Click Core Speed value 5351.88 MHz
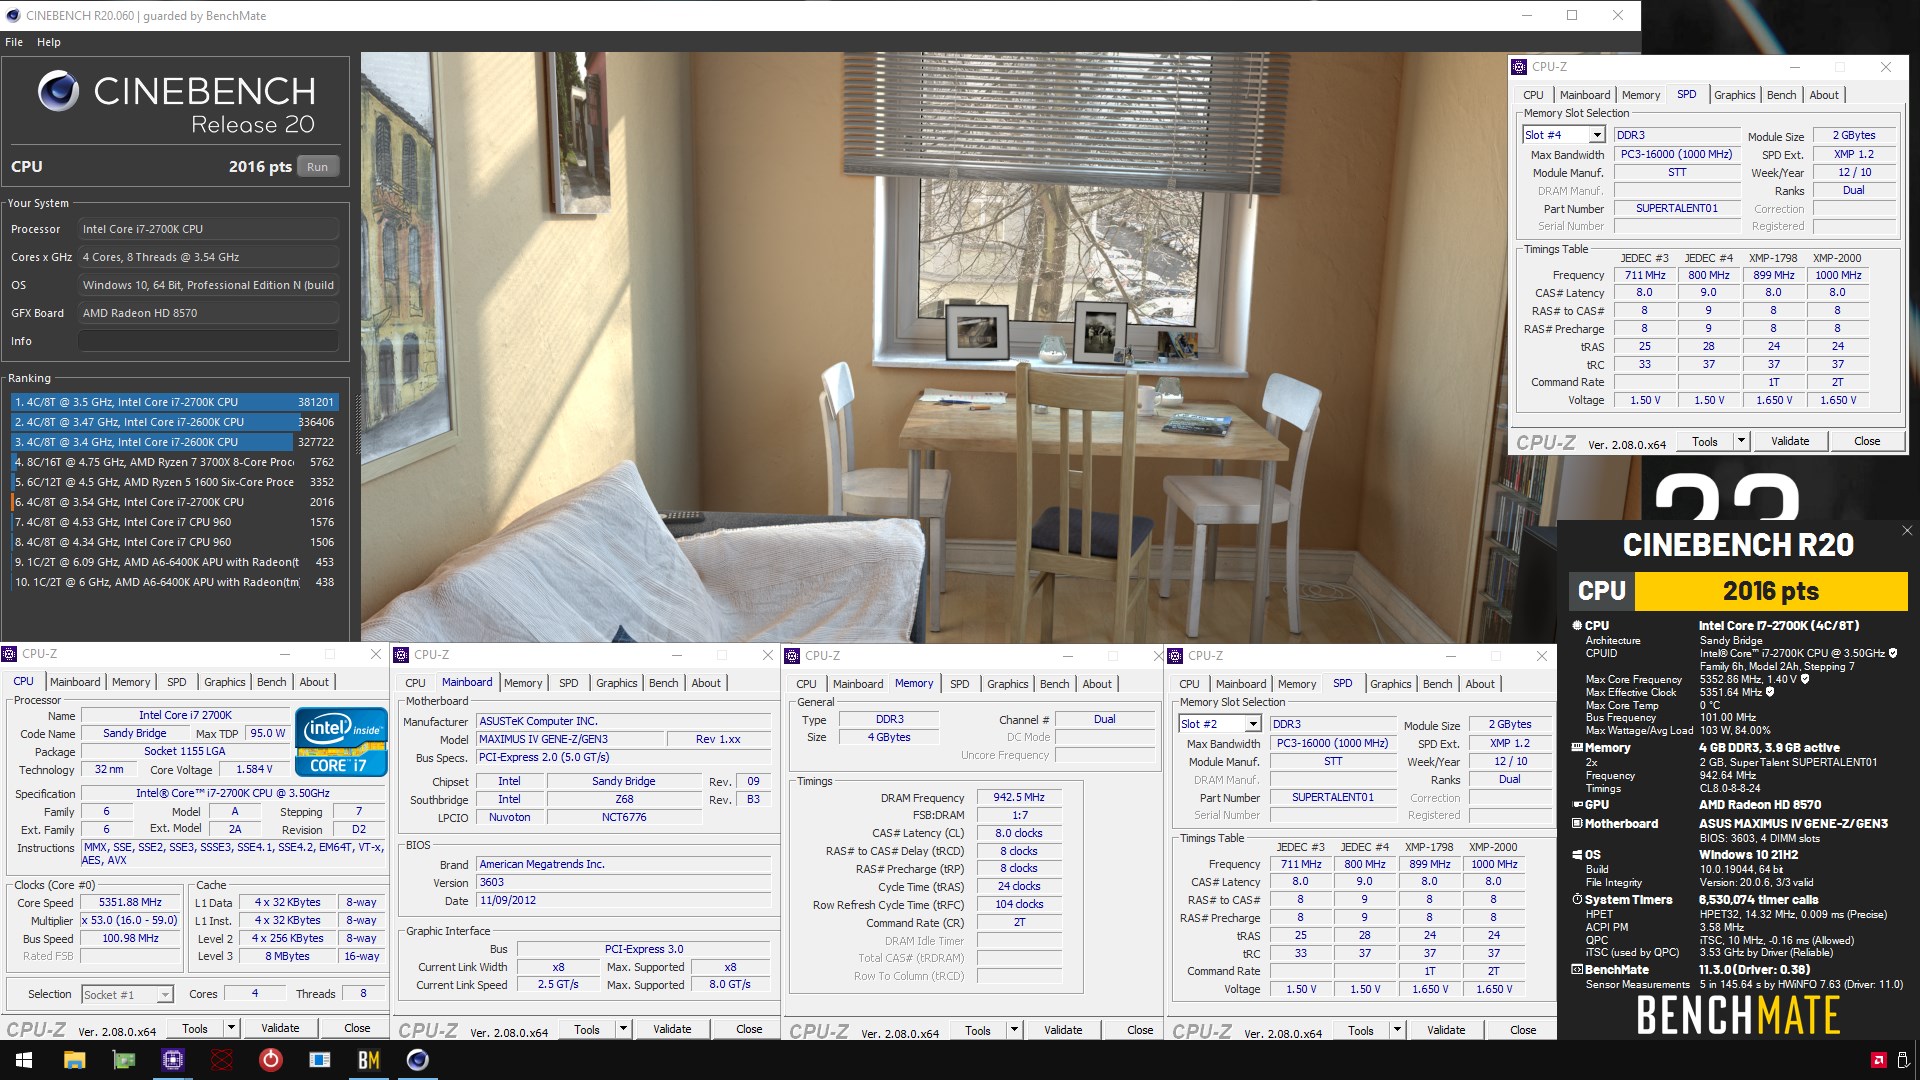 pos(130,903)
